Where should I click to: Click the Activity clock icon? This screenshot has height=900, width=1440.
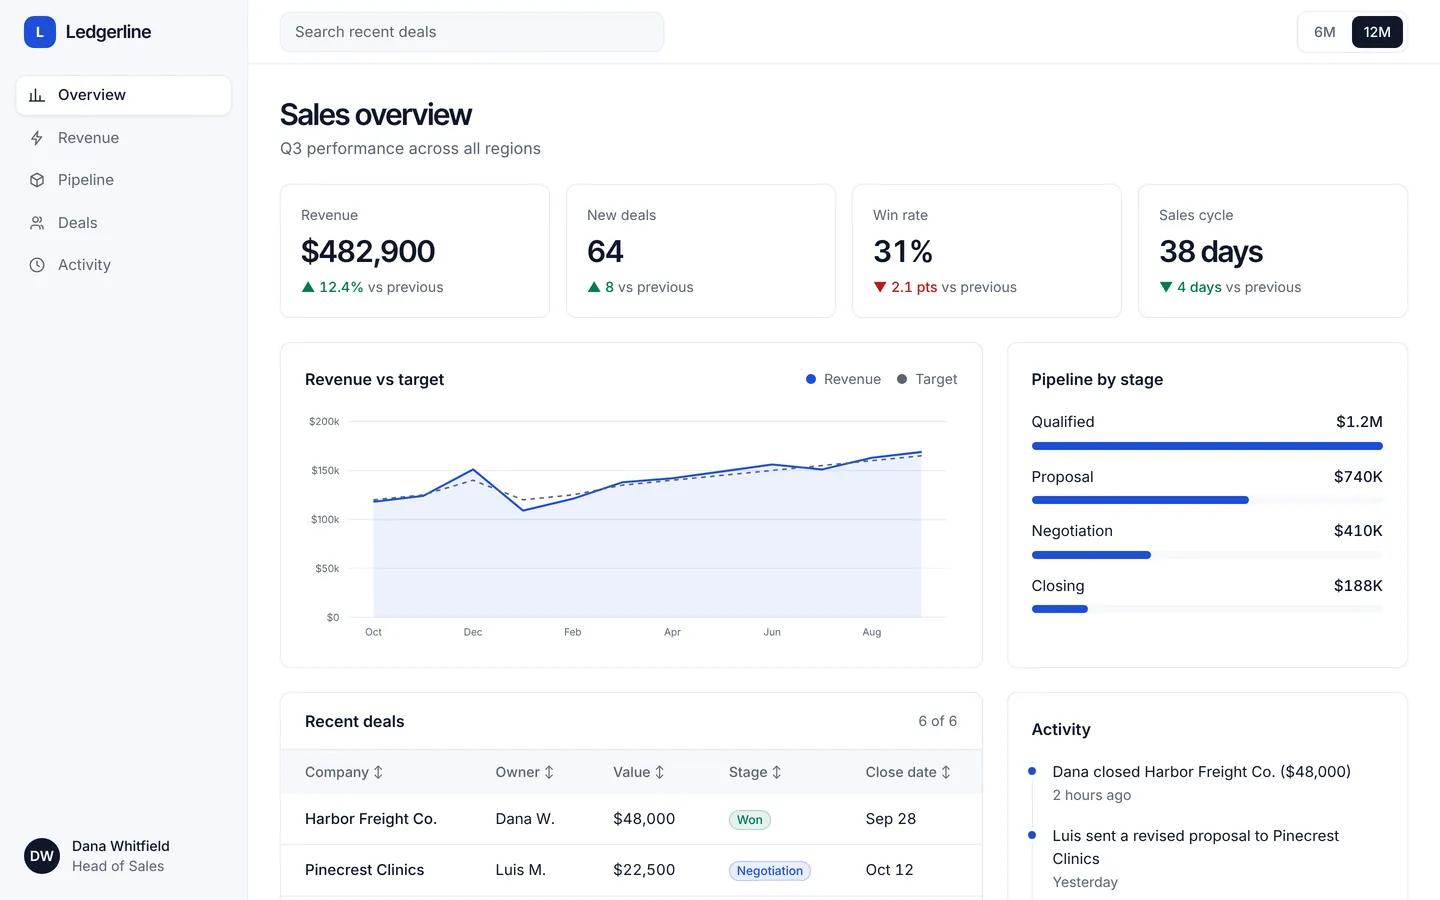tap(37, 265)
